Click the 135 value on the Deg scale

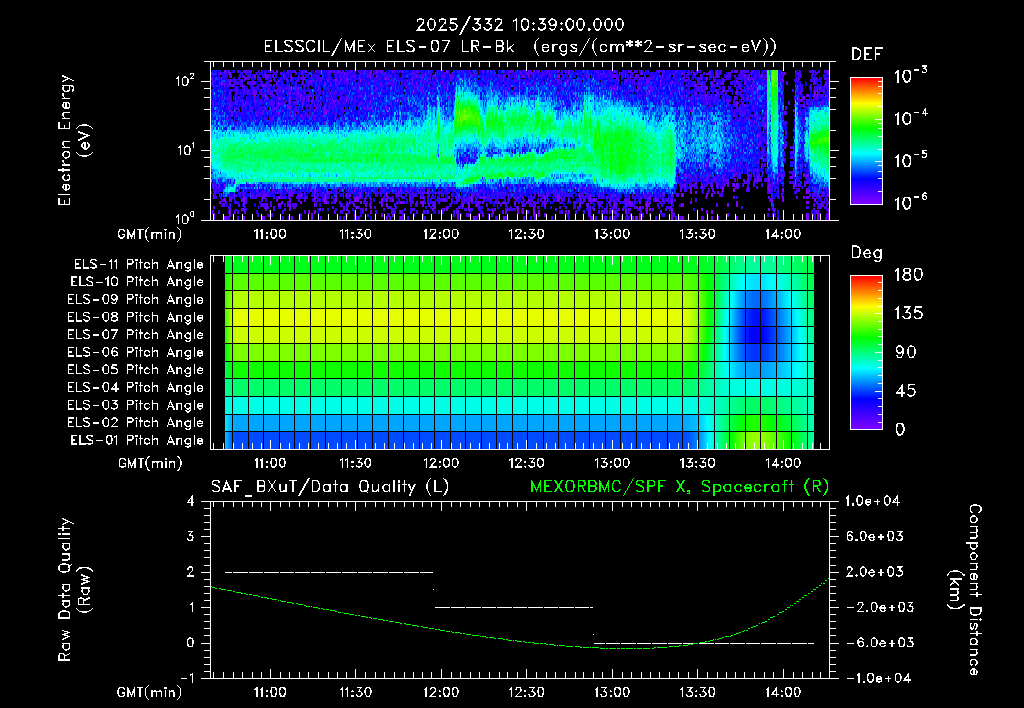point(908,314)
